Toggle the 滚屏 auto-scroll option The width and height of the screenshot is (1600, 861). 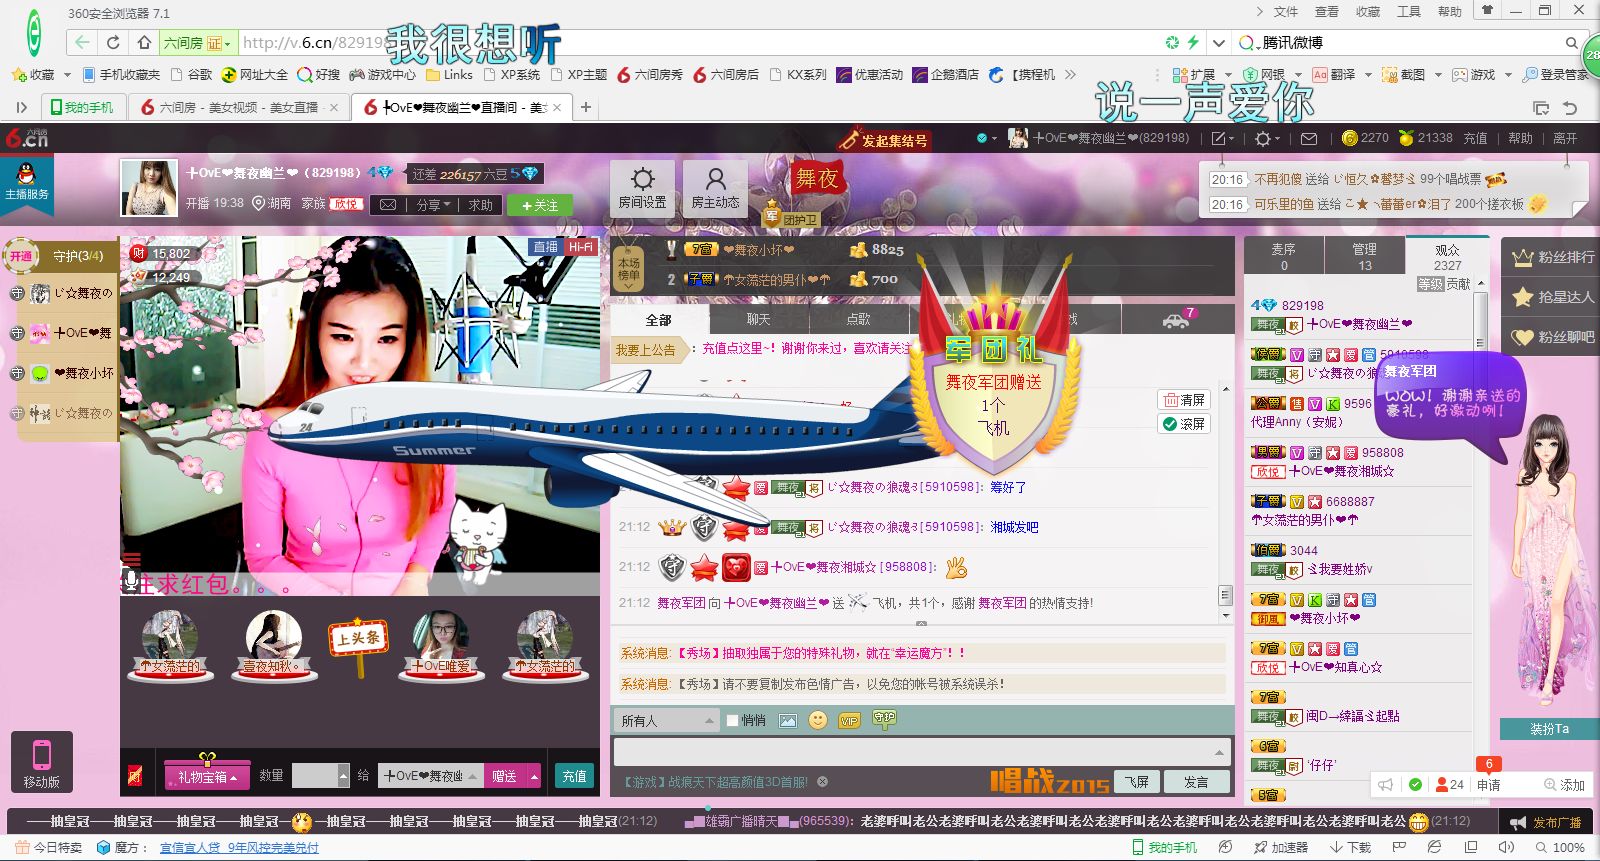click(1184, 424)
